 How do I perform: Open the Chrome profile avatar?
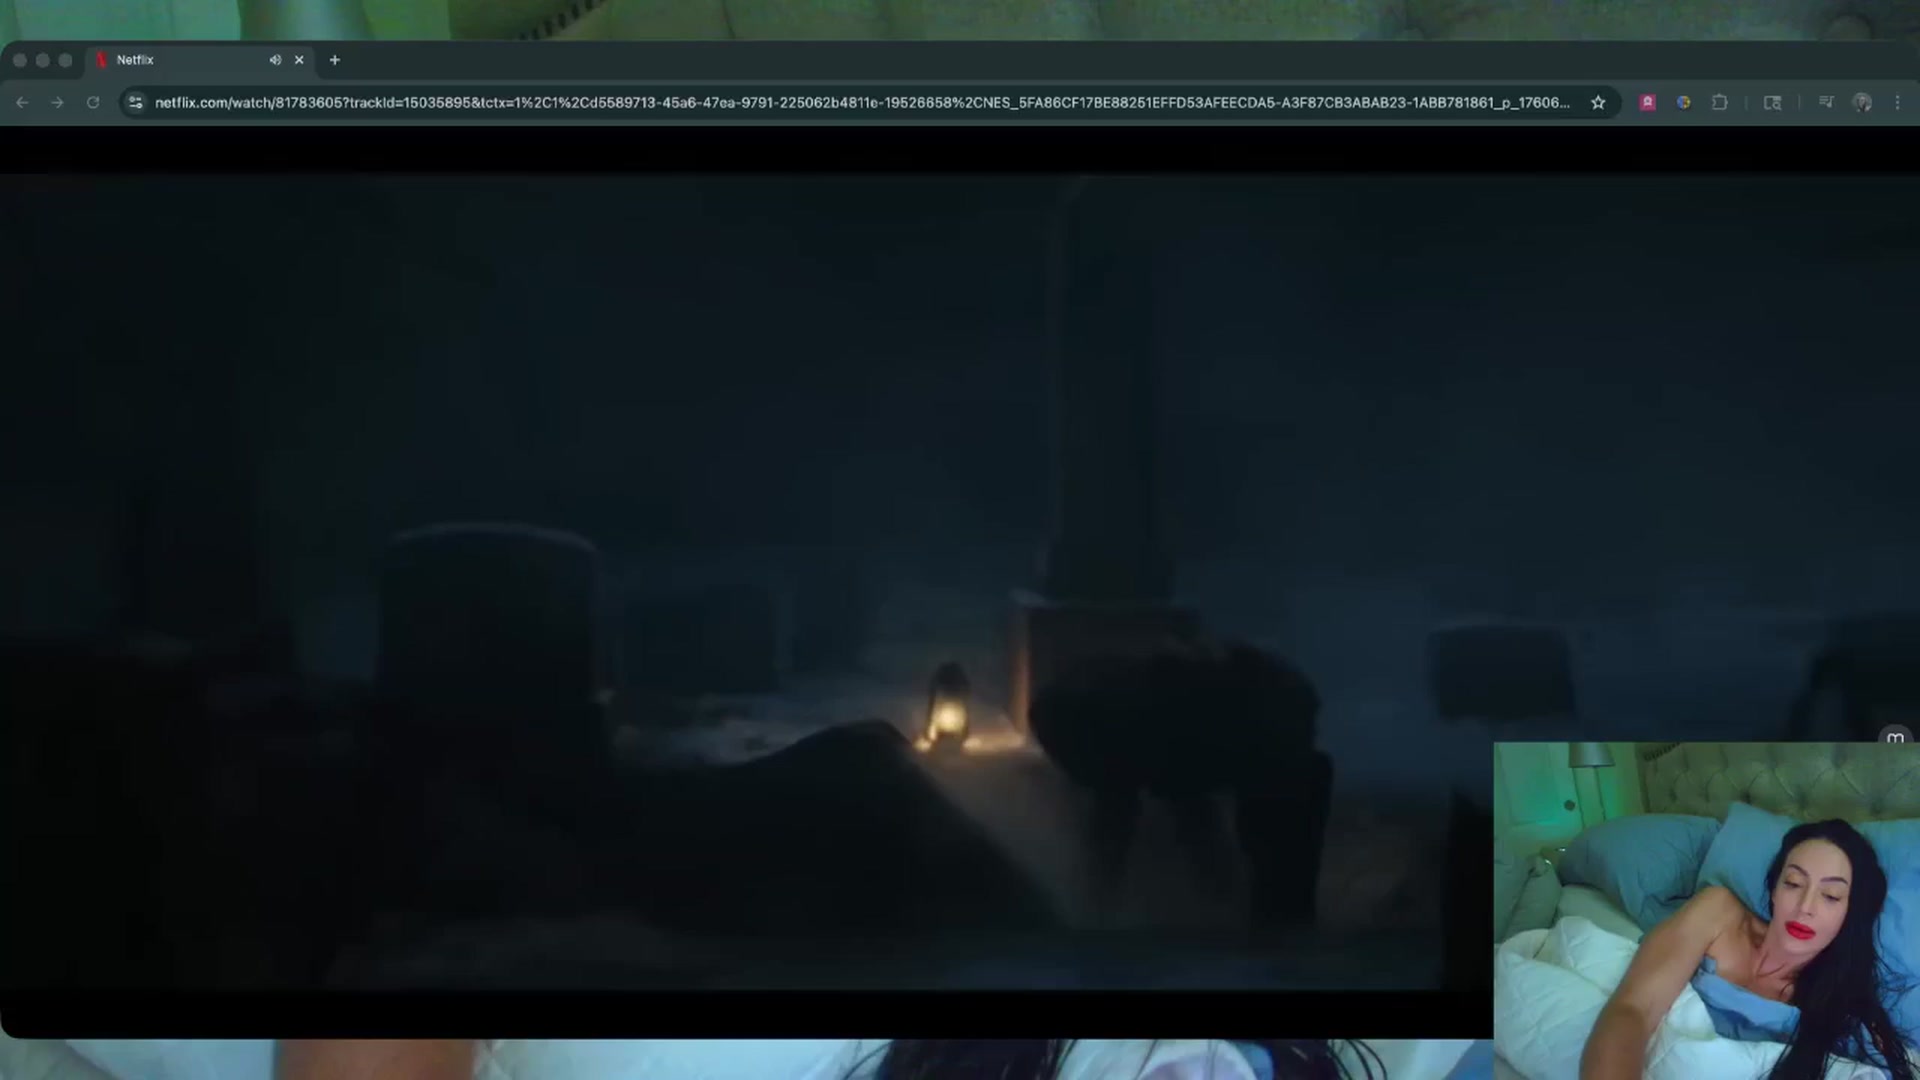pos(1862,102)
